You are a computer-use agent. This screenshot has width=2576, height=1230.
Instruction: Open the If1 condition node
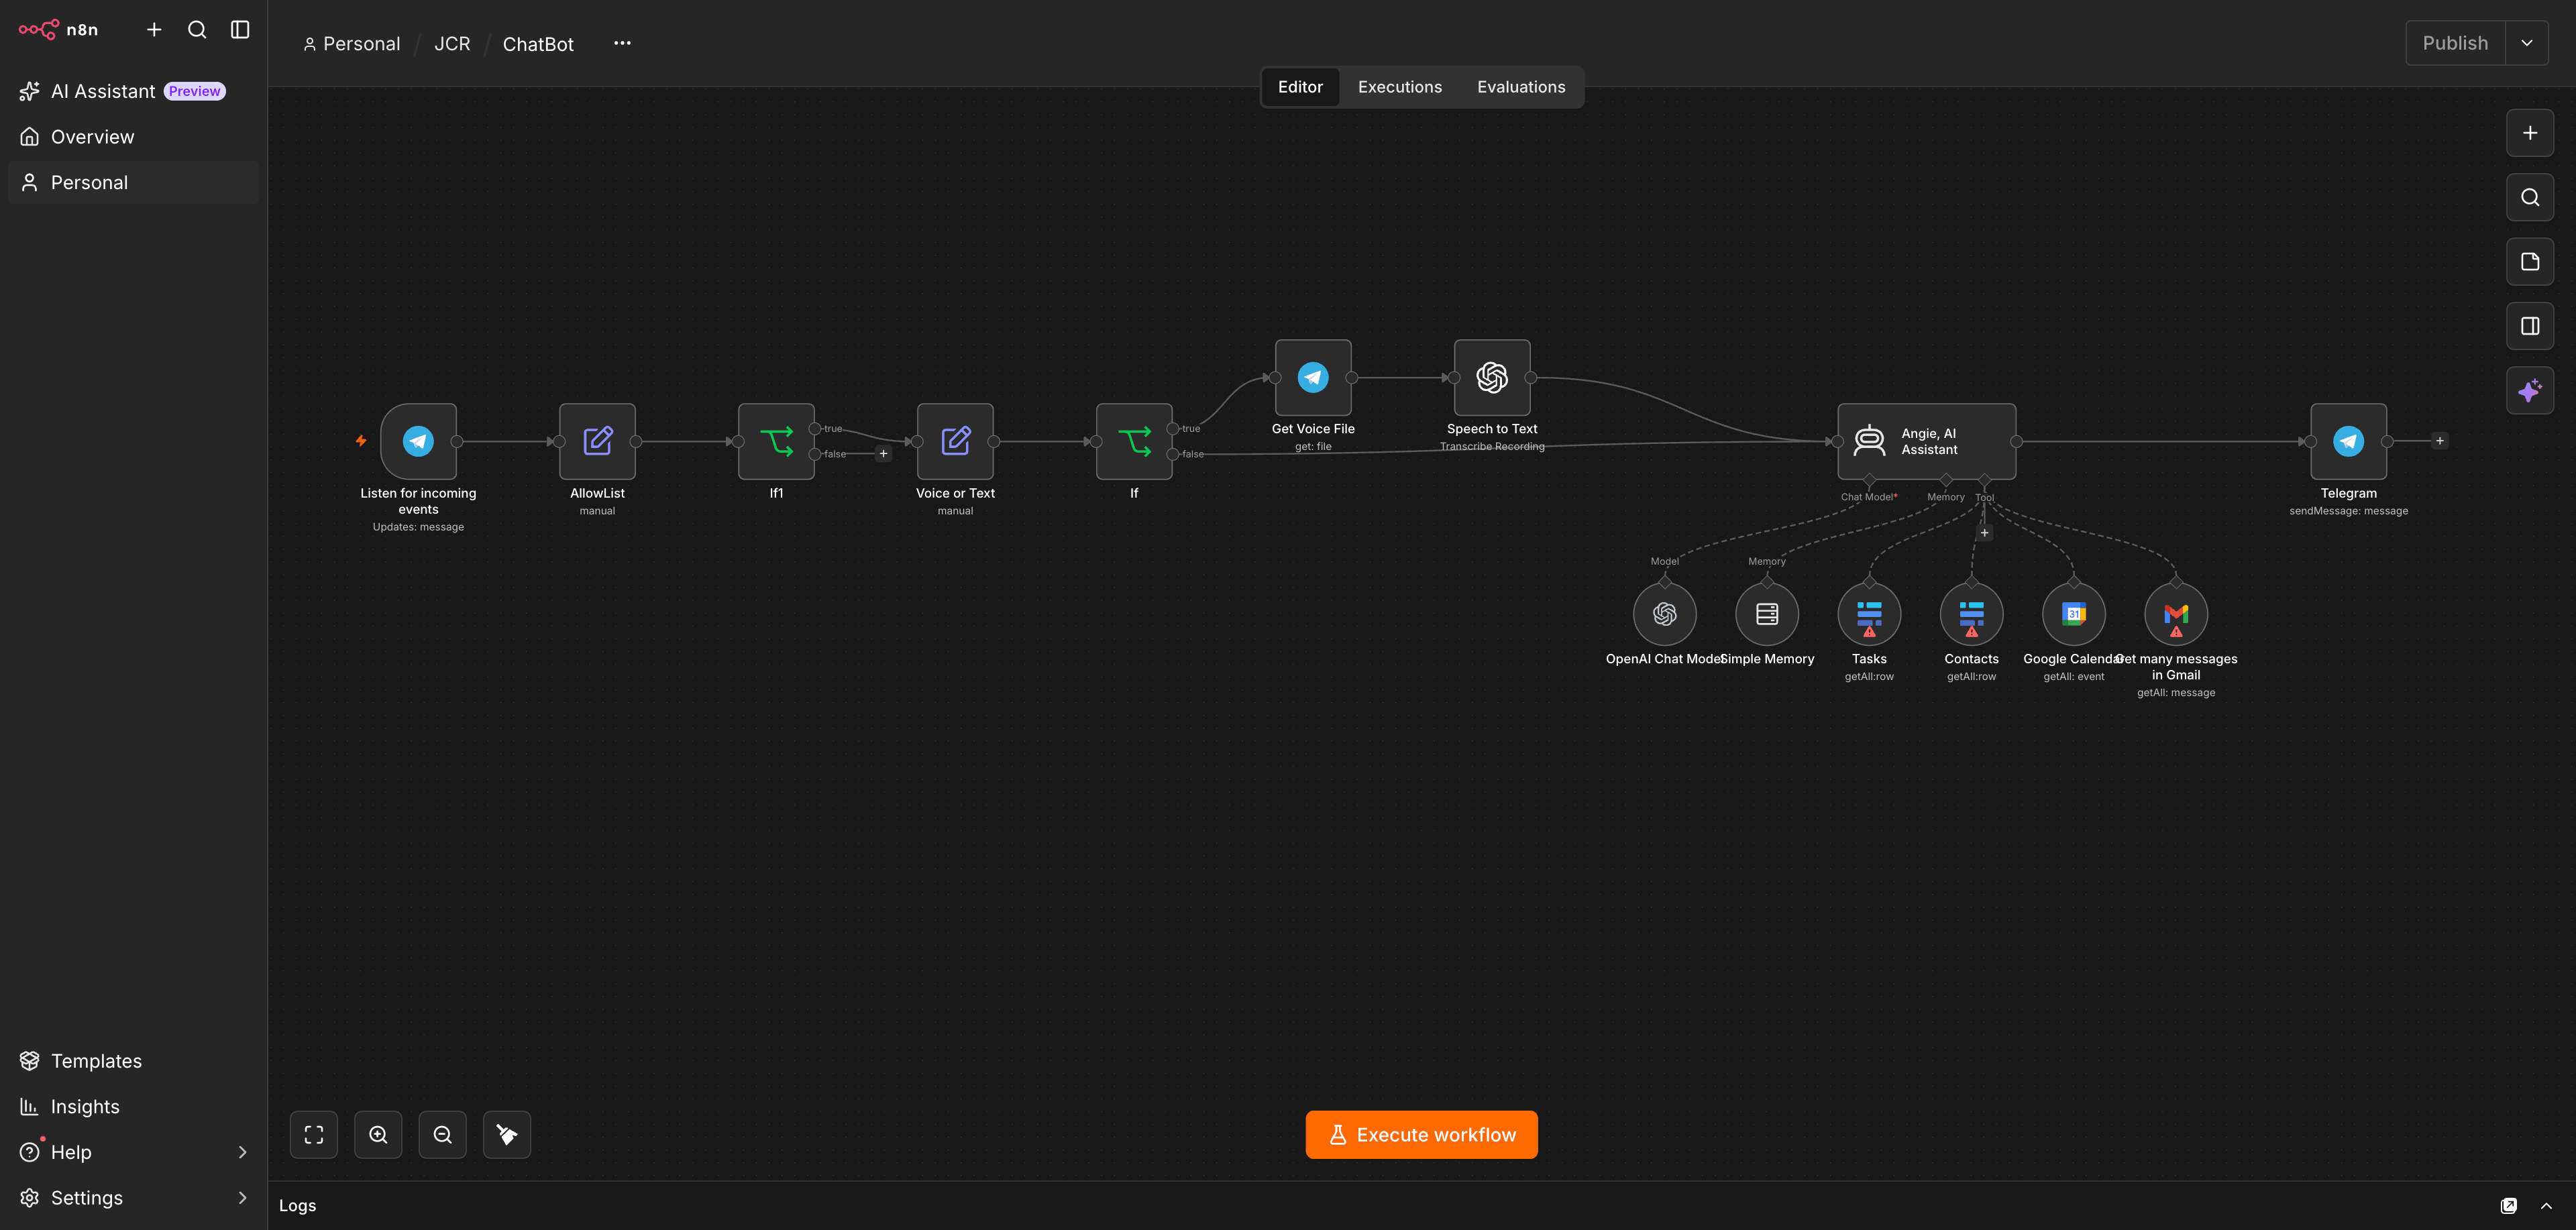pos(776,441)
